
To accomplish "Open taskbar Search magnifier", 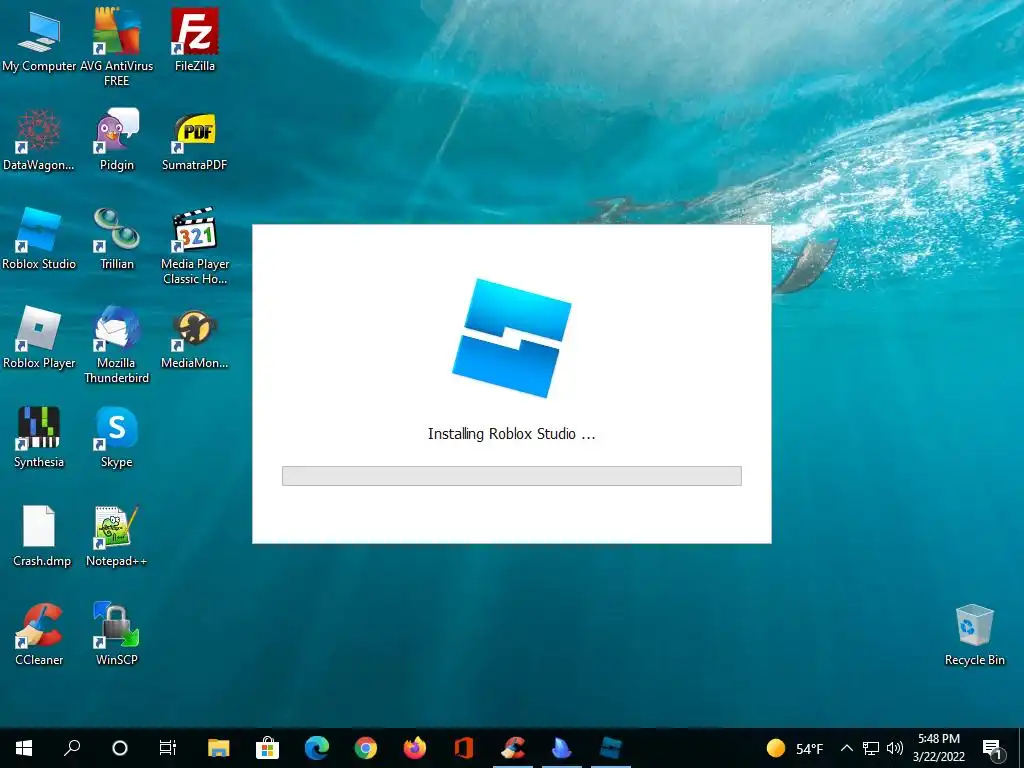I will point(72,748).
